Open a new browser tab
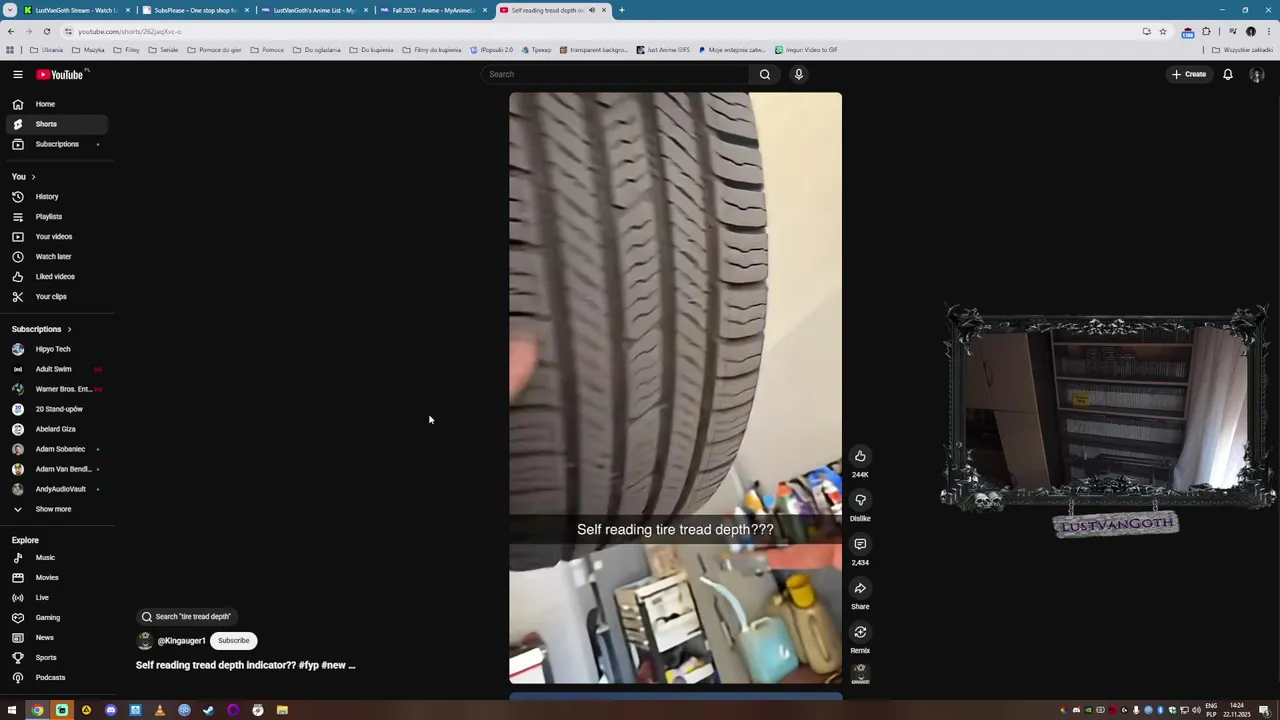Screen dimensions: 1280x720 (621, 10)
